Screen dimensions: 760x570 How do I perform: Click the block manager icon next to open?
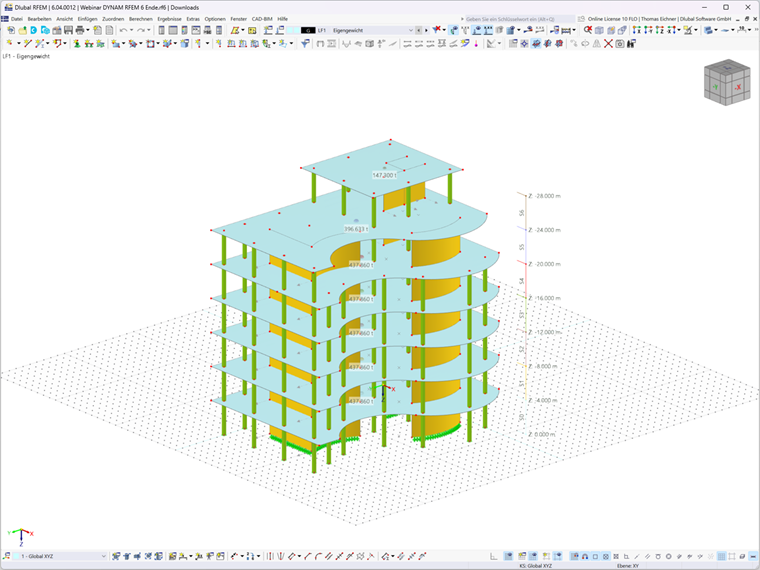pos(33,30)
